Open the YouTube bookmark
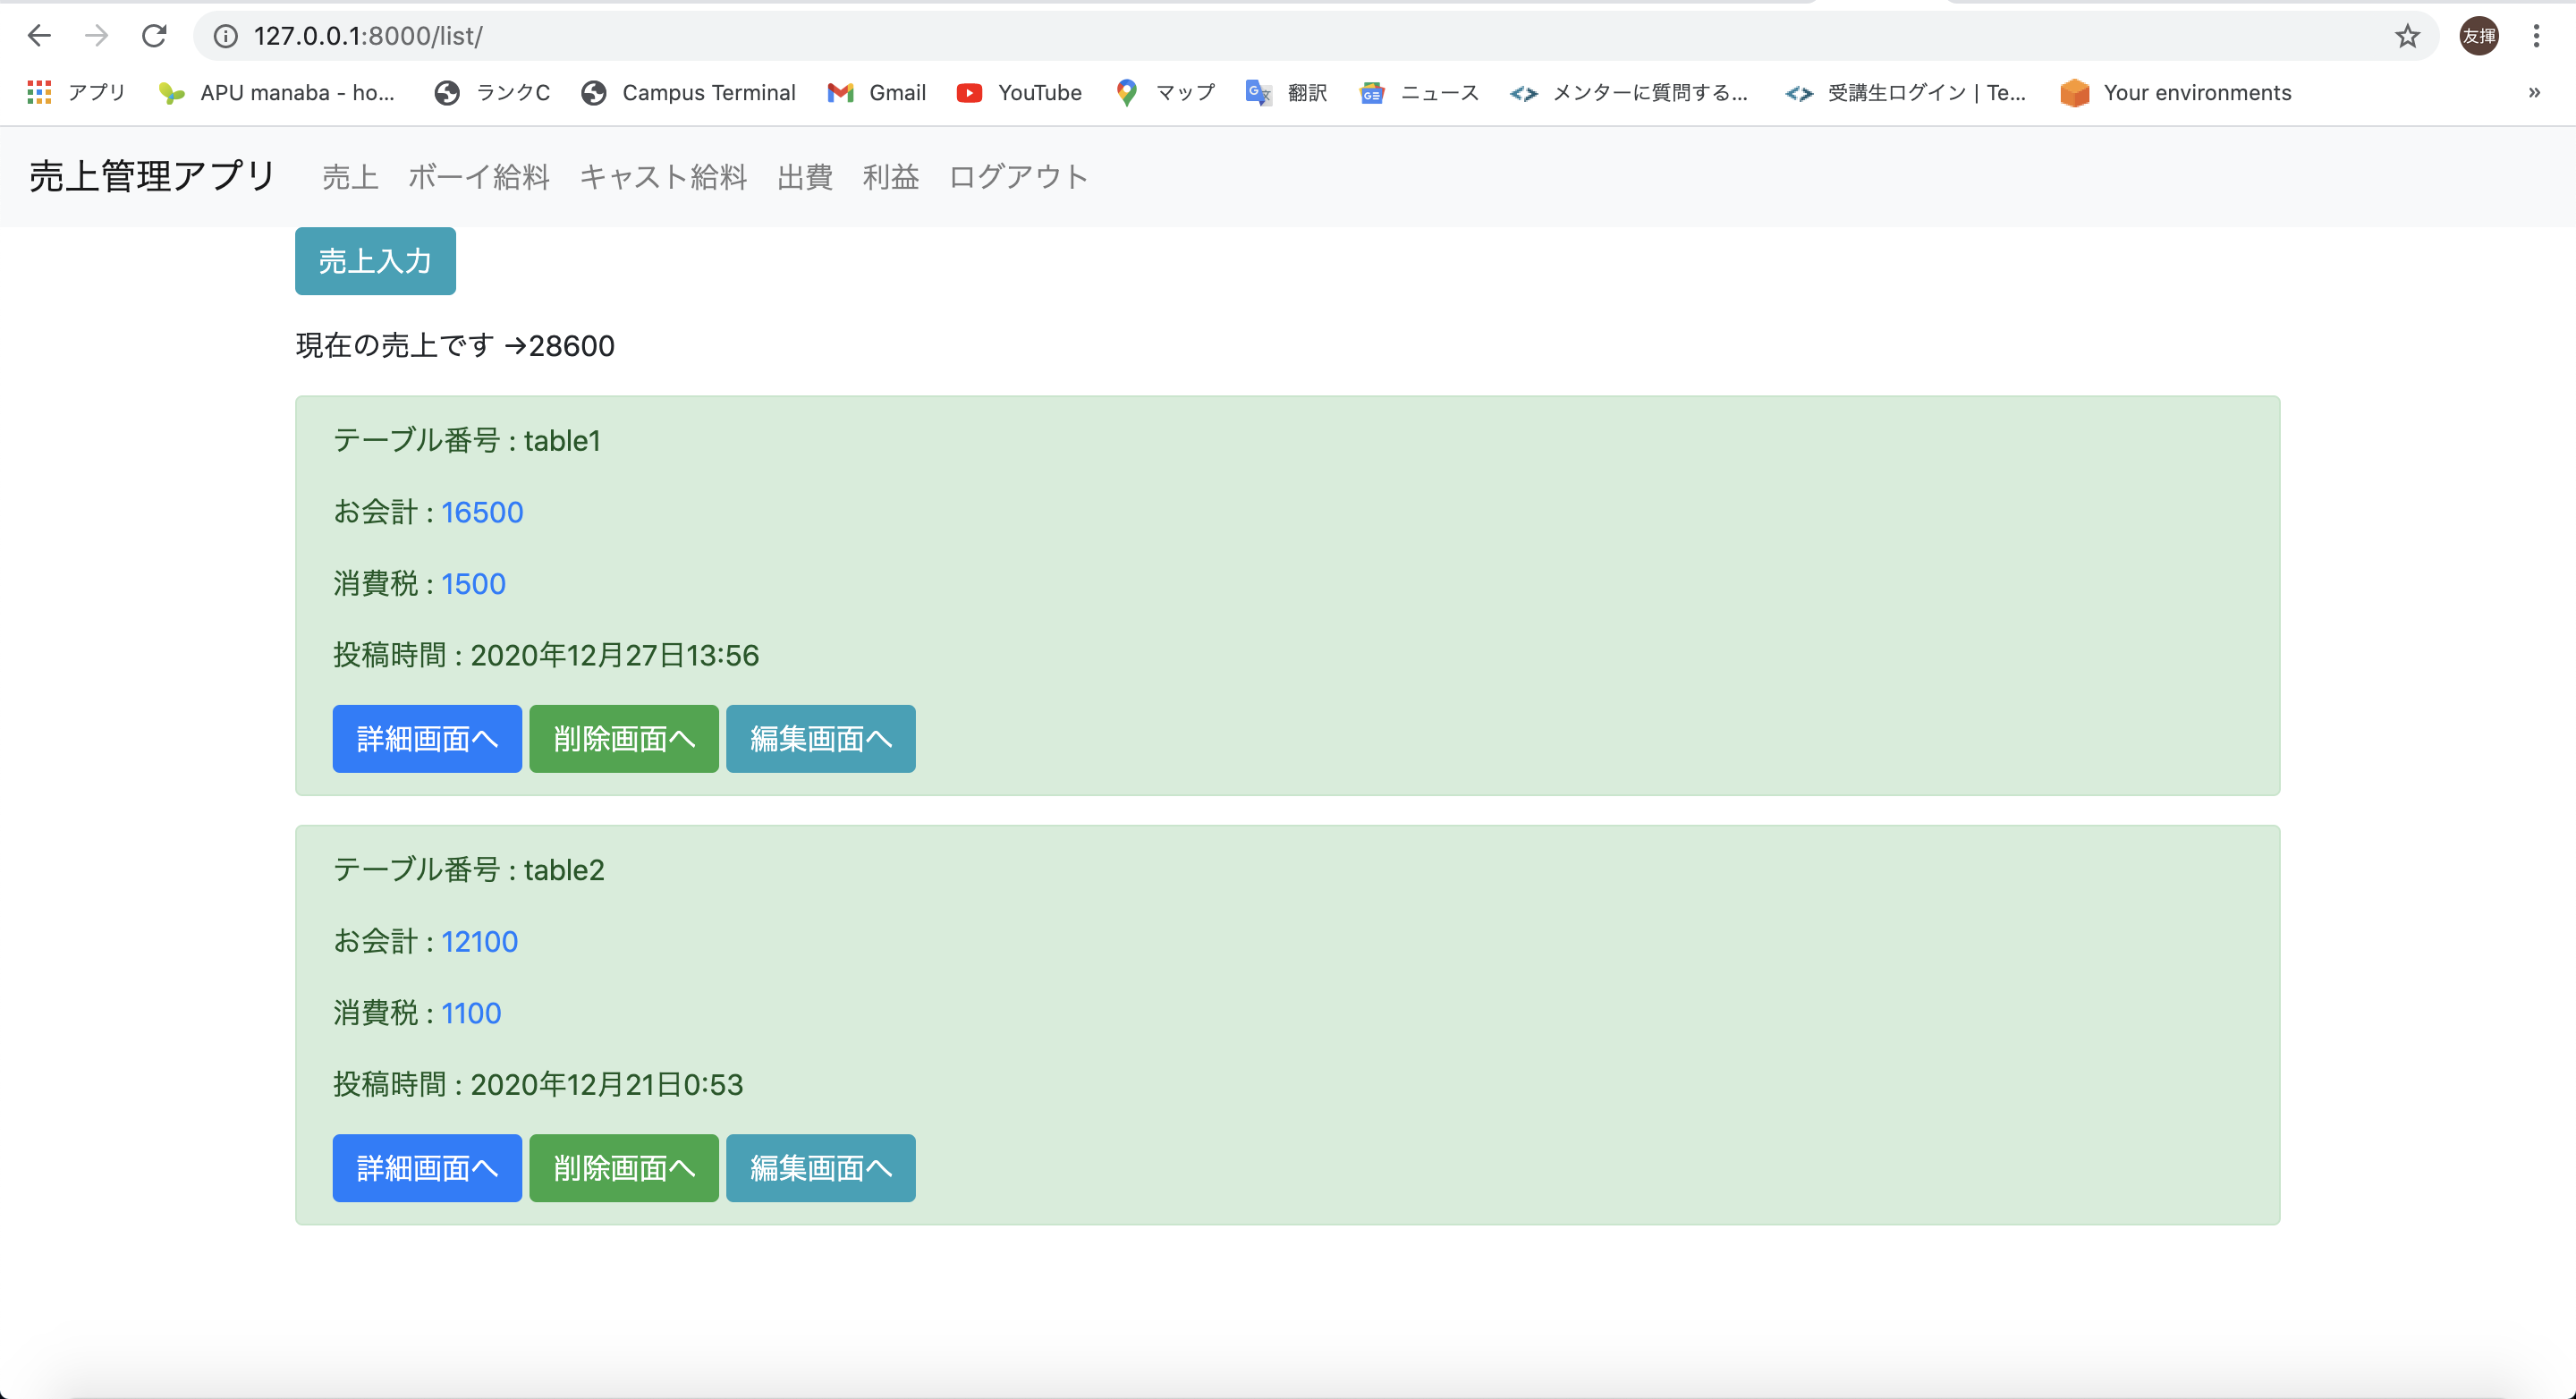 (x=1019, y=93)
